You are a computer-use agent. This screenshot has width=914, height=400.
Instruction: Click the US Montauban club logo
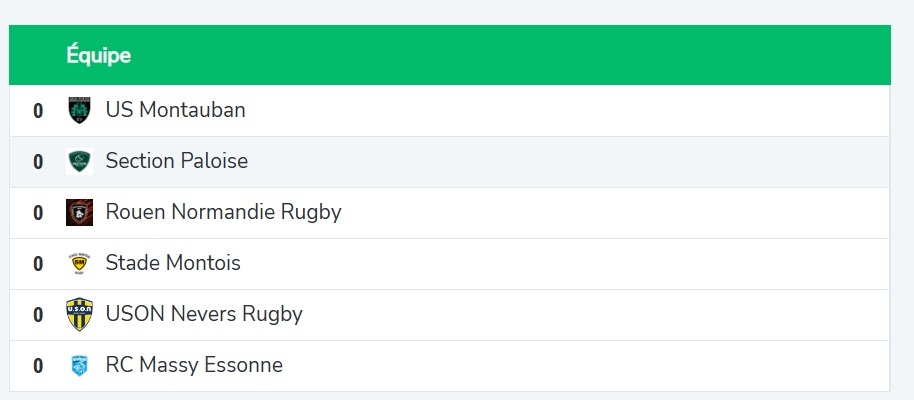point(79,110)
